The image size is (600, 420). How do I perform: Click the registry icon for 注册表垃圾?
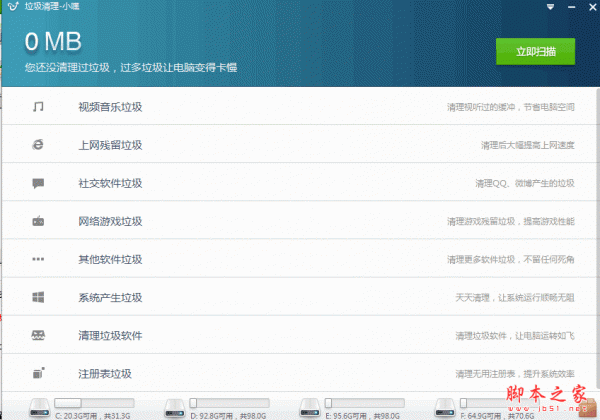(x=38, y=373)
